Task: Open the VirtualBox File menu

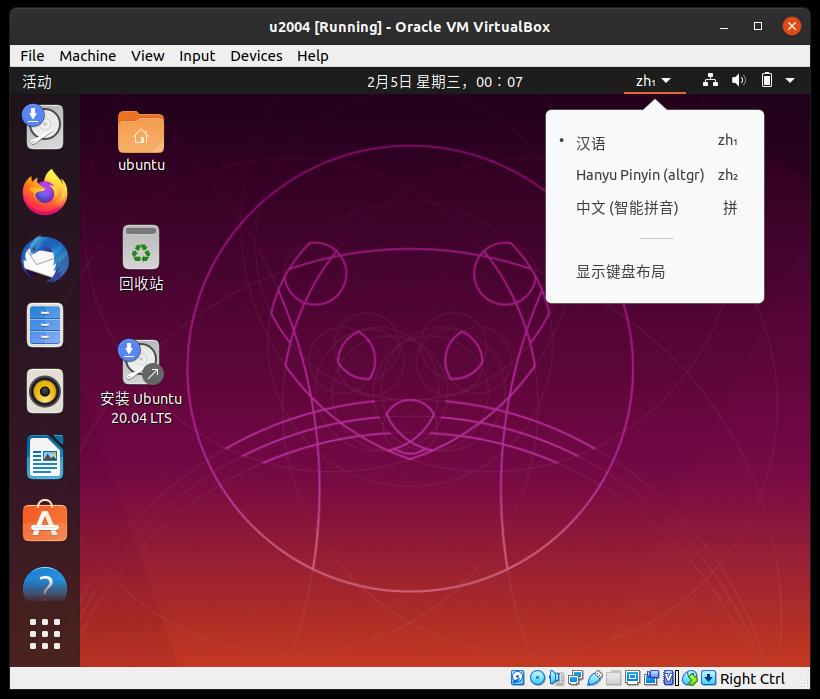Action: point(32,56)
